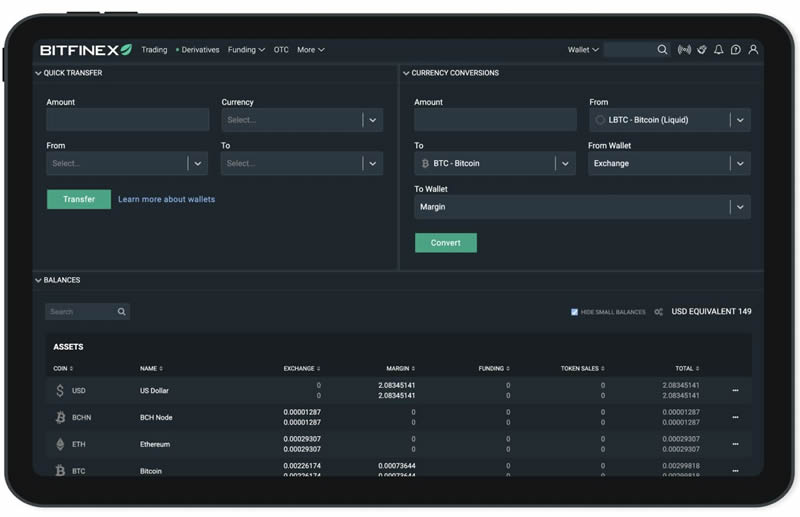Click the Bitfinex logo
Screen dimensions: 800x517
pyautogui.click(x=86, y=50)
